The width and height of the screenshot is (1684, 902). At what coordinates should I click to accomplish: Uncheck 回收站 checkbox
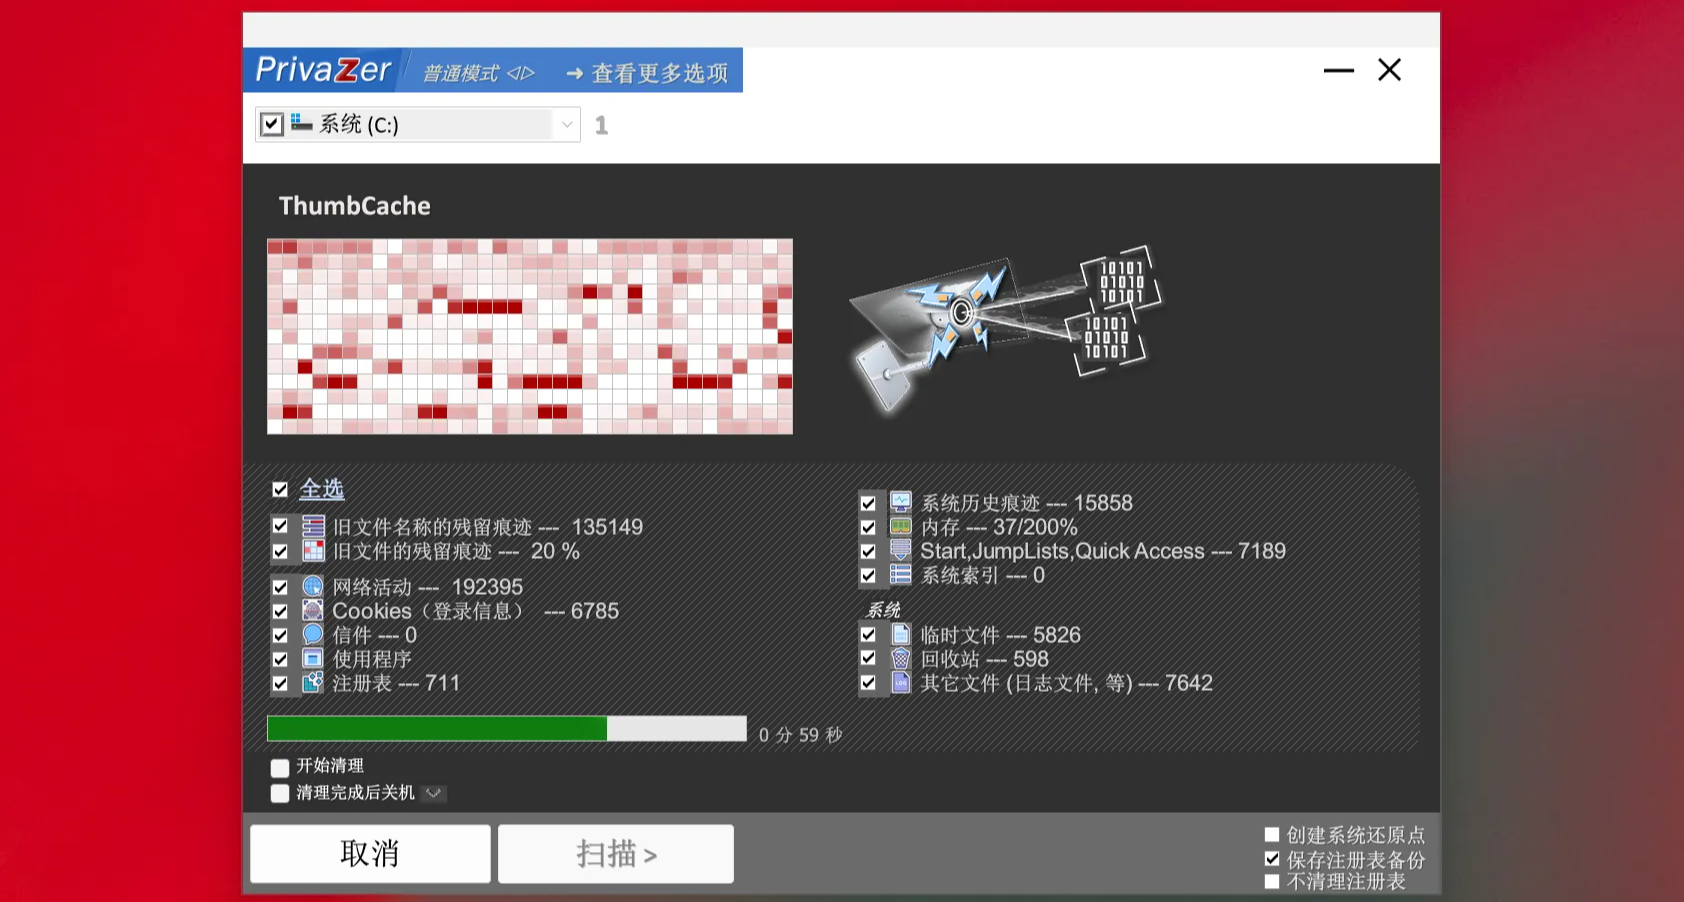click(868, 659)
